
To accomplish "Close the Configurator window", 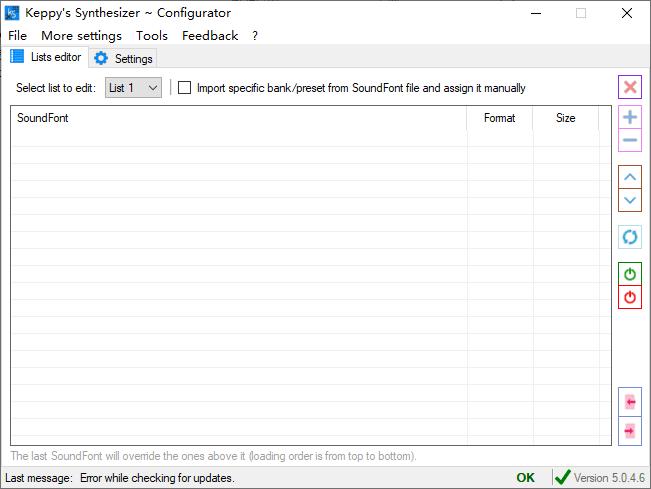I will pyautogui.click(x=627, y=13).
